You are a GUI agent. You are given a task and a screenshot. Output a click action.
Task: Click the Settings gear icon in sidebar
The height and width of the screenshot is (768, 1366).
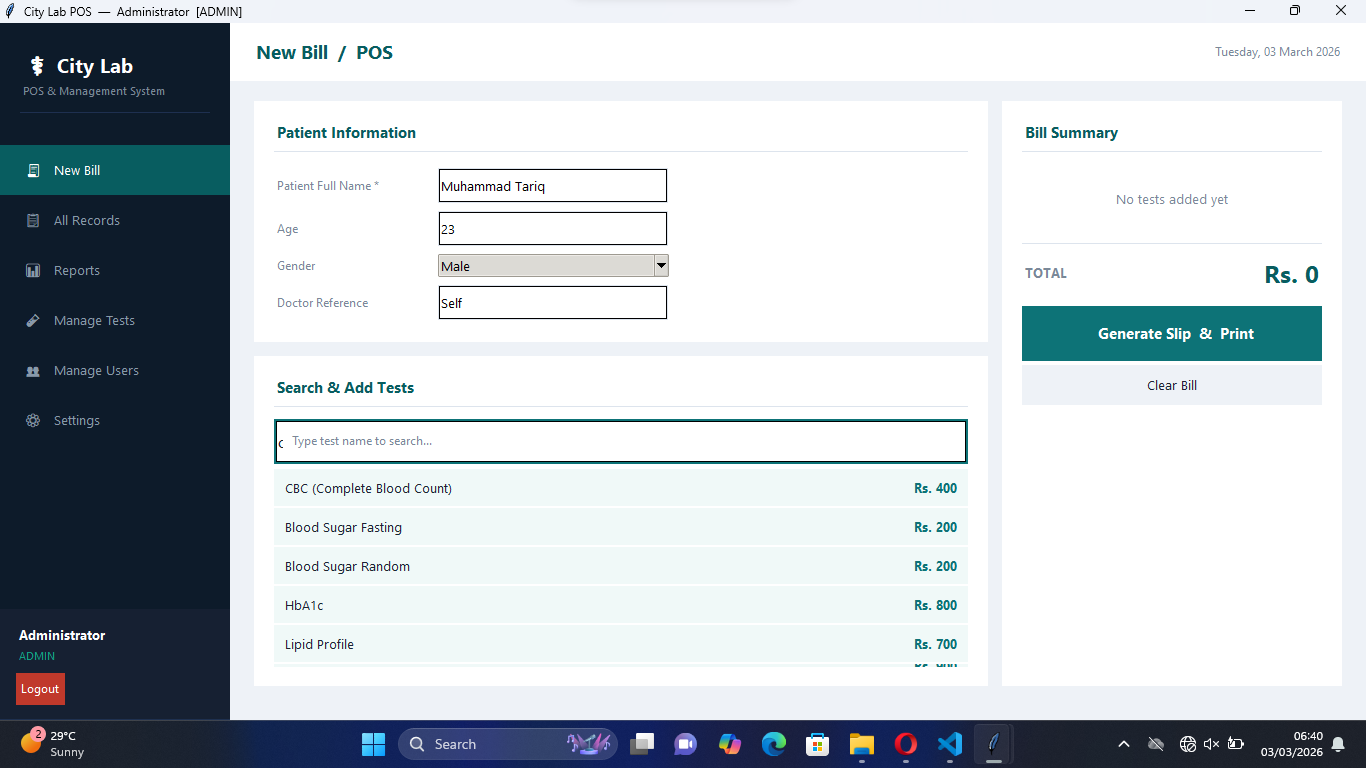33,421
